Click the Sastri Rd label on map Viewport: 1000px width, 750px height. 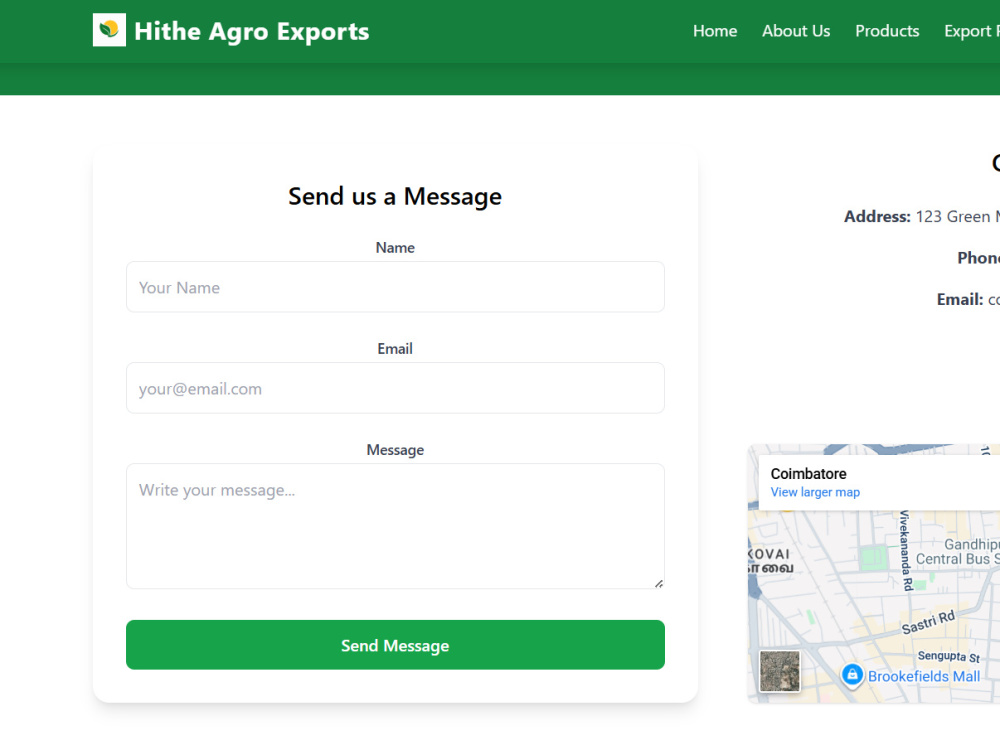point(928,622)
